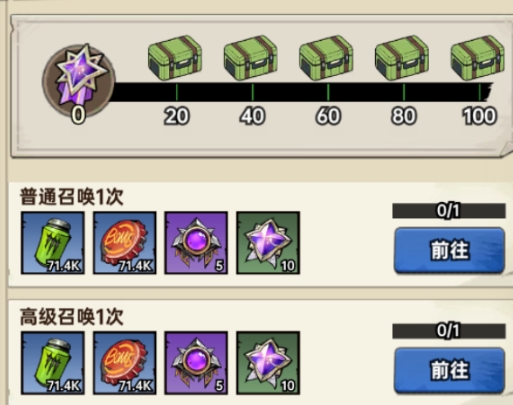The image size is (513, 405).
Task: Select green can reward in 高级召唤1次 row
Action: click(53, 363)
